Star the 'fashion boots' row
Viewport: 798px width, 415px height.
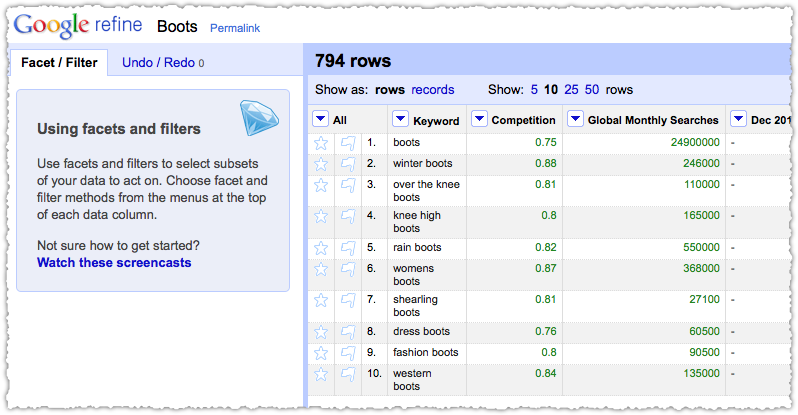pyautogui.click(x=321, y=353)
